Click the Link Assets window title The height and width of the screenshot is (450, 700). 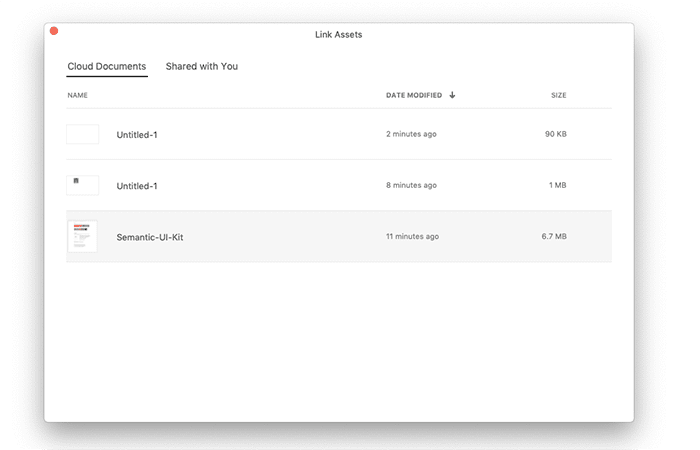tap(338, 35)
